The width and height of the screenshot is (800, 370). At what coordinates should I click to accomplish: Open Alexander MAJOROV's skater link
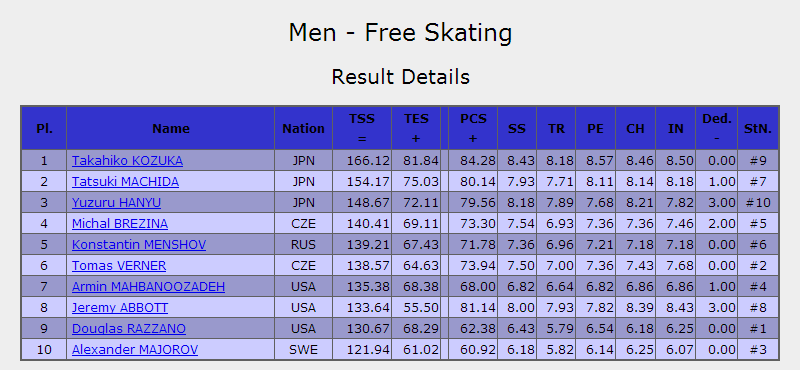[135, 350]
